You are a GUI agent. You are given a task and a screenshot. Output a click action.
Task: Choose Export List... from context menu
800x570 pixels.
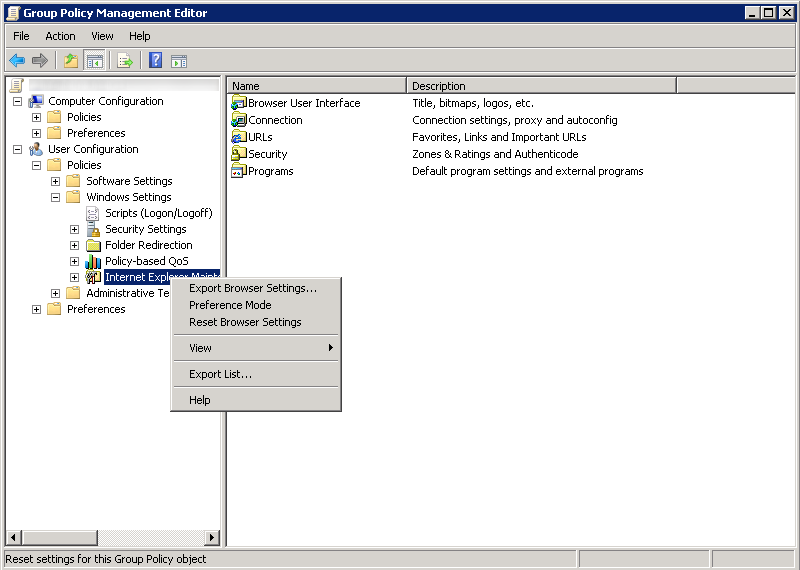pyautogui.click(x=256, y=374)
